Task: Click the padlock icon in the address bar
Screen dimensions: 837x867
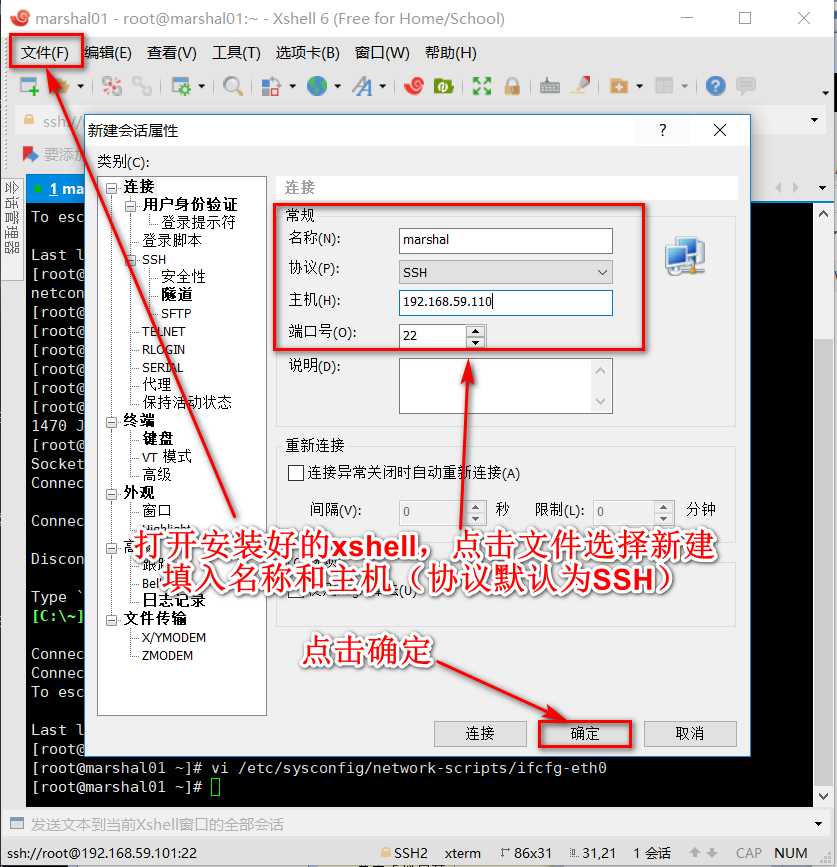Action: [x=28, y=120]
